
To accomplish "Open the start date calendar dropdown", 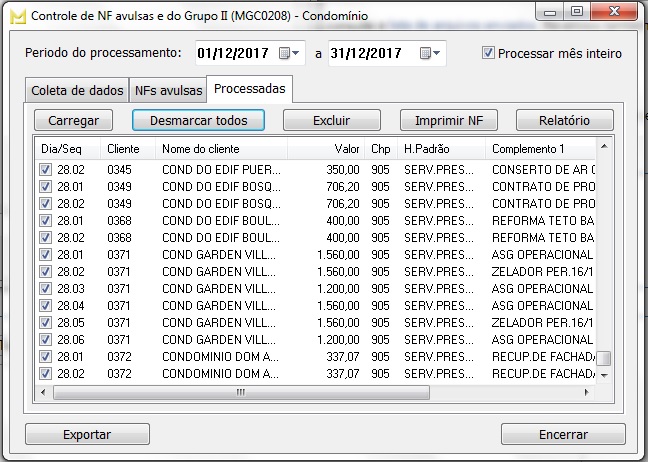I will 289,53.
